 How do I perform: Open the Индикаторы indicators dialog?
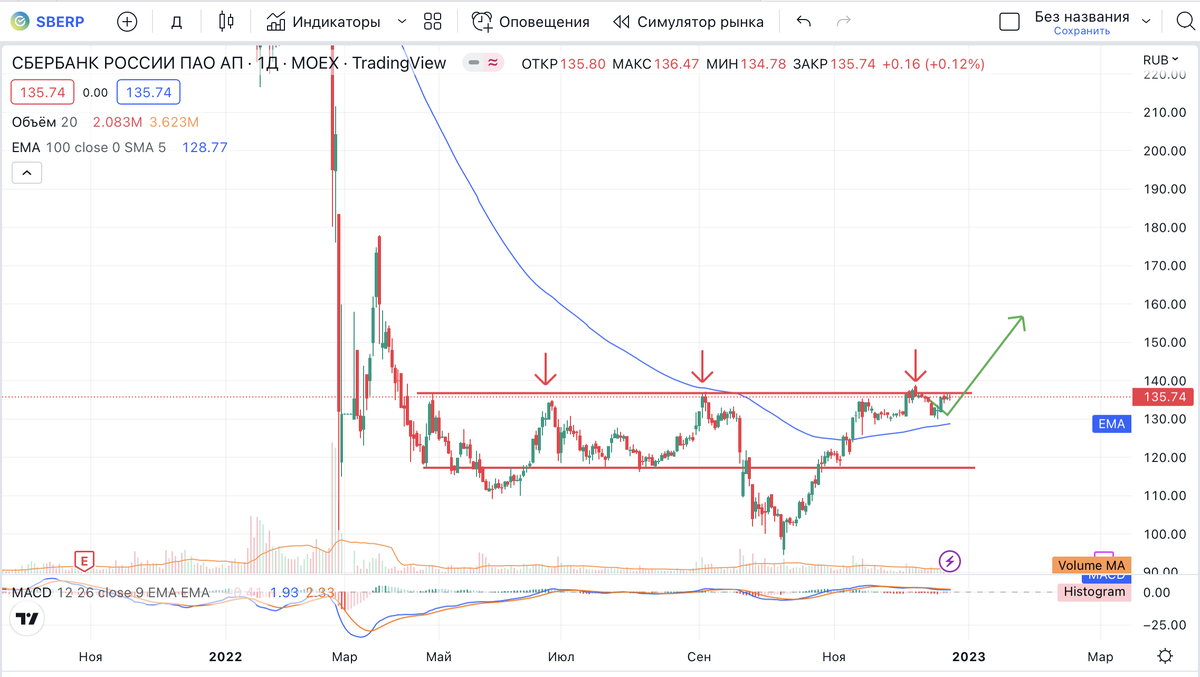click(323, 21)
